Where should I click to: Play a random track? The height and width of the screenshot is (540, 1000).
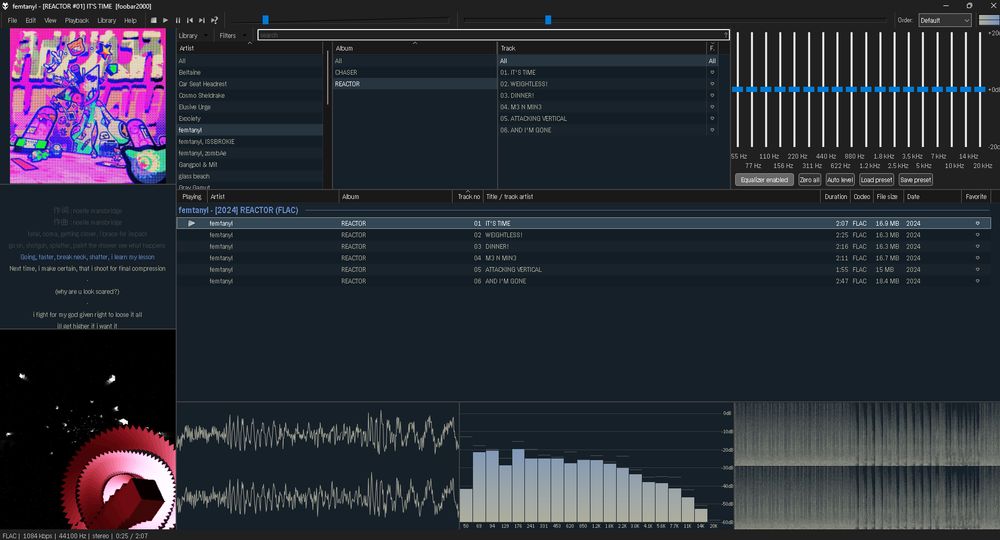pos(214,20)
